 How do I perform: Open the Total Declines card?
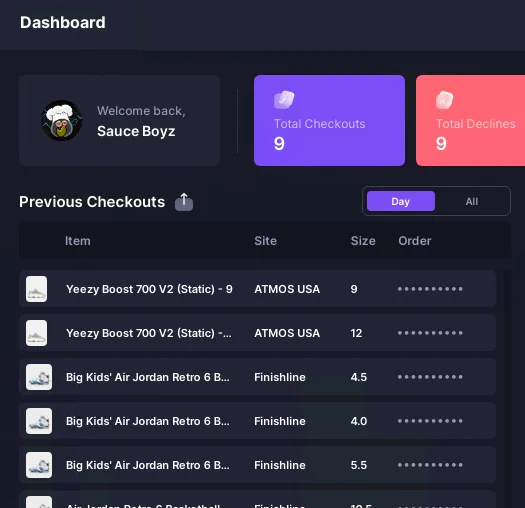(470, 121)
